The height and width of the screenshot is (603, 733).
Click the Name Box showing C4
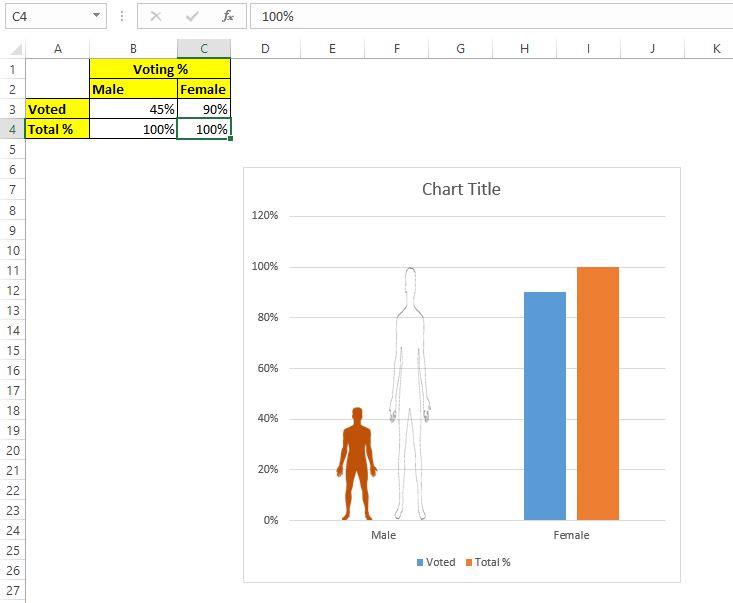click(56, 16)
